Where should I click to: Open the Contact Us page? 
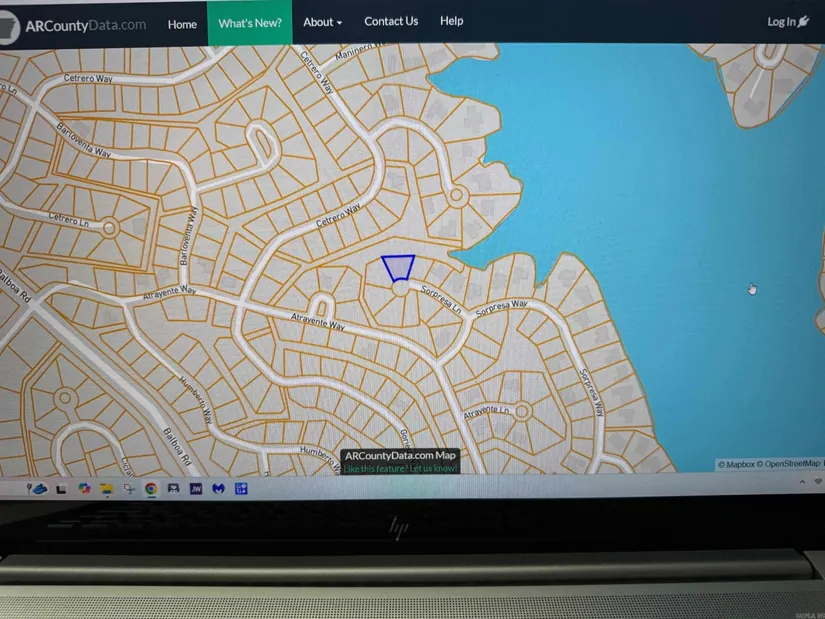pos(391,21)
